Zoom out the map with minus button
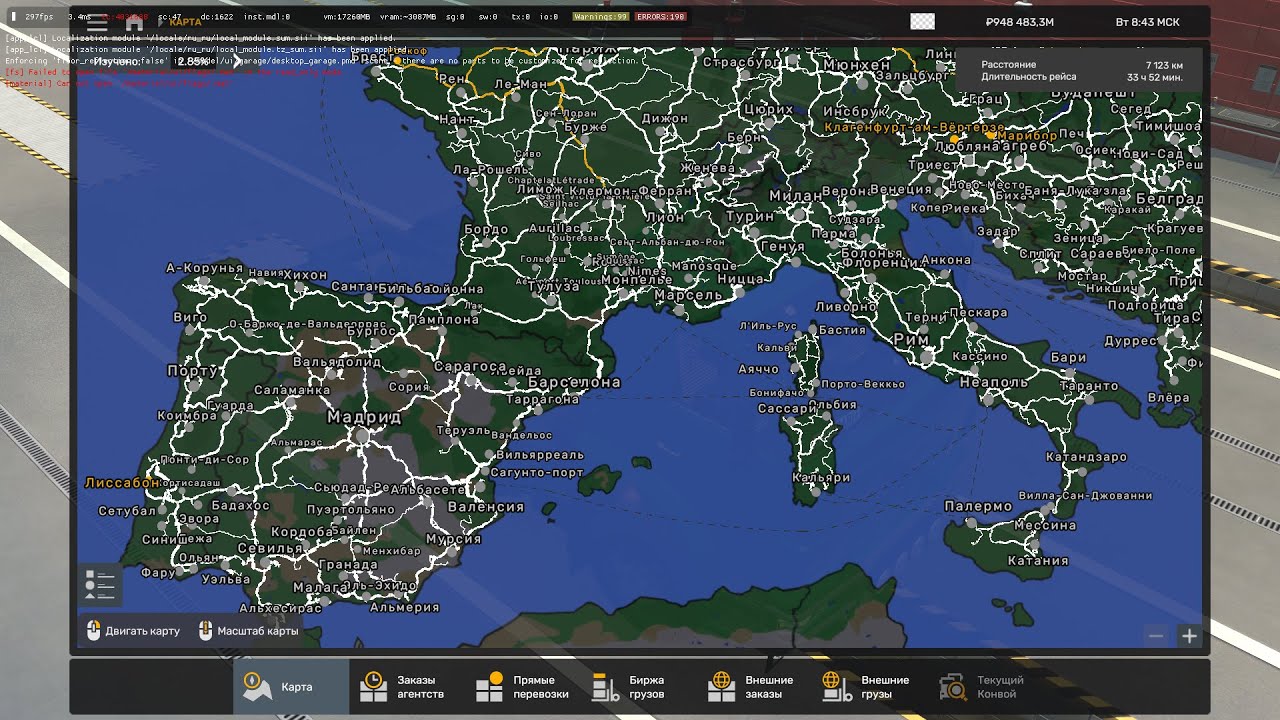The width and height of the screenshot is (1280, 720). coord(1156,636)
